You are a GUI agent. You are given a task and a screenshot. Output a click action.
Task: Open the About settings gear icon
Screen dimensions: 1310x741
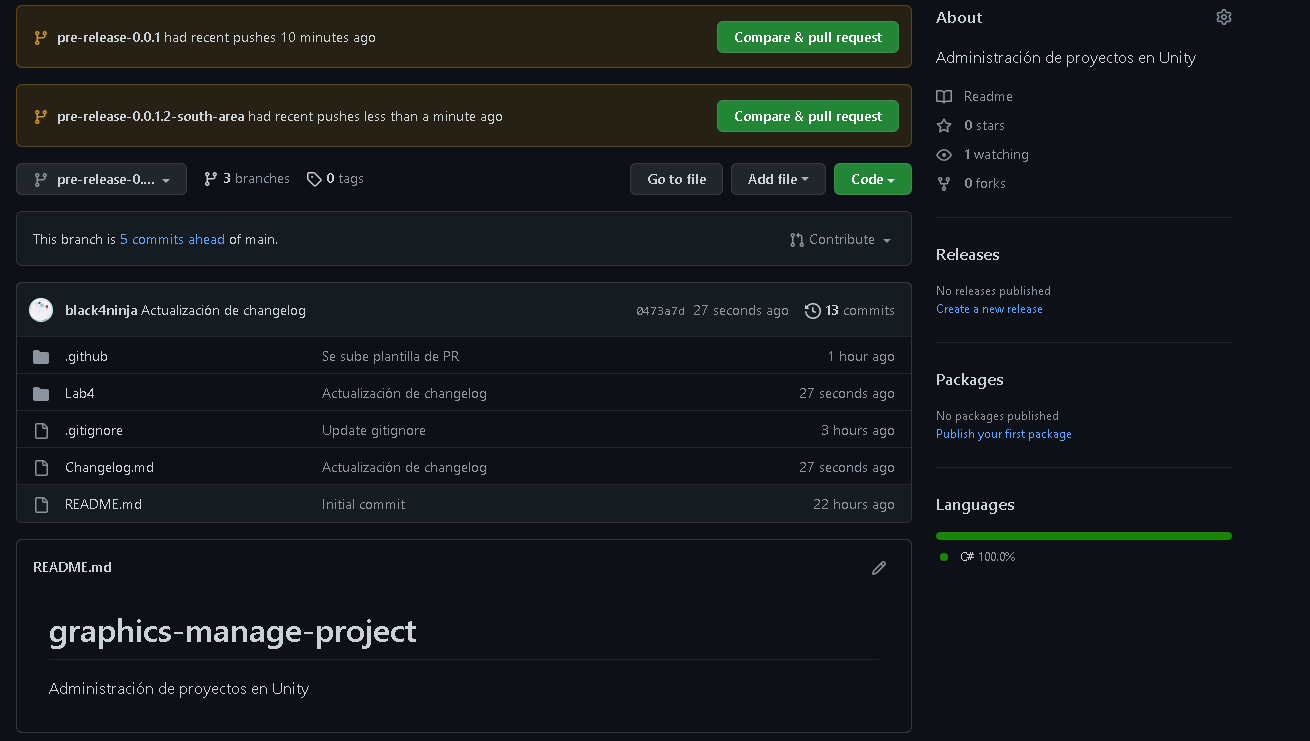click(x=1224, y=17)
